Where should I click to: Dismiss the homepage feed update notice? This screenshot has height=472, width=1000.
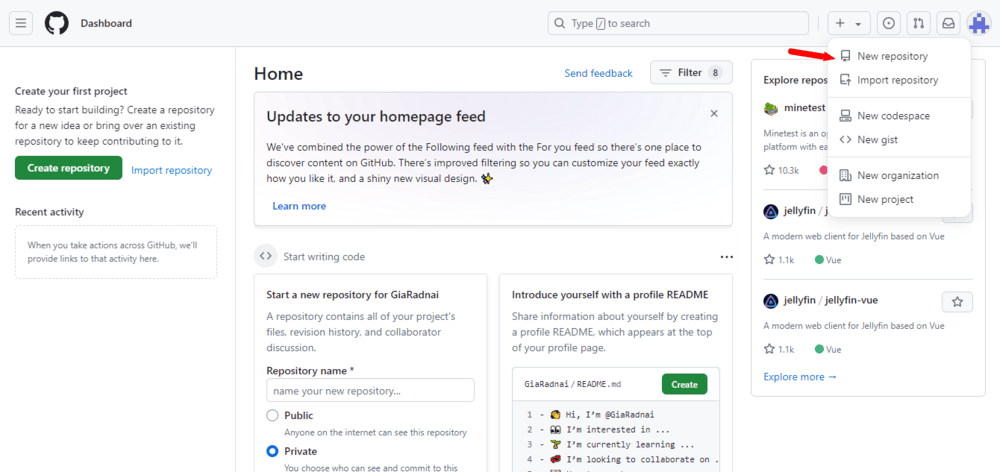[714, 114]
